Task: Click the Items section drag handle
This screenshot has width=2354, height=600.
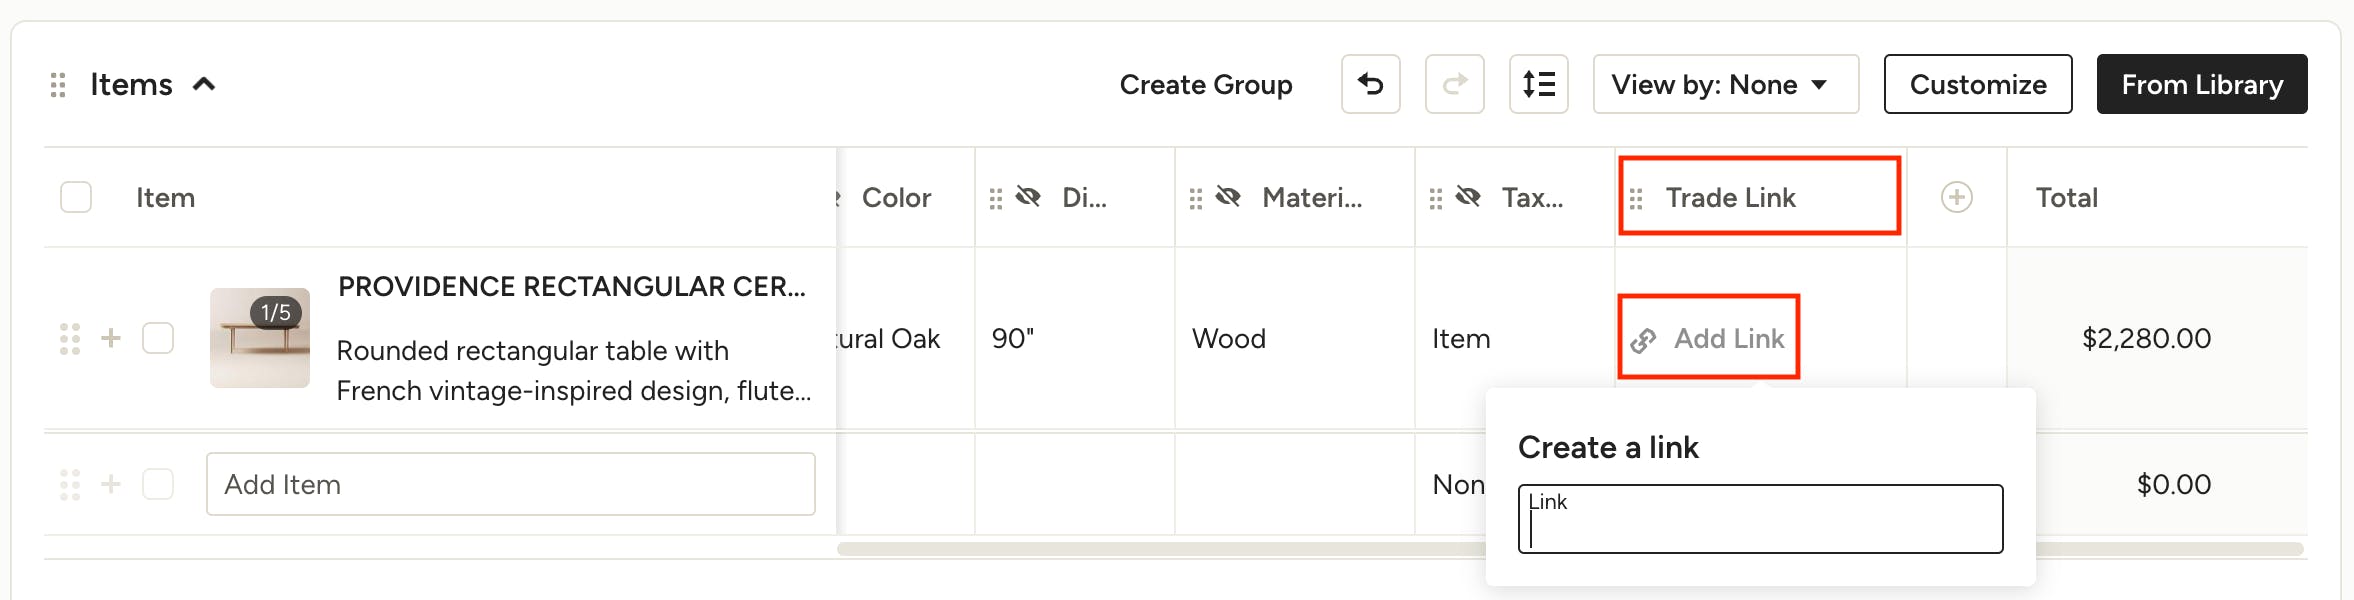Action: [58, 85]
